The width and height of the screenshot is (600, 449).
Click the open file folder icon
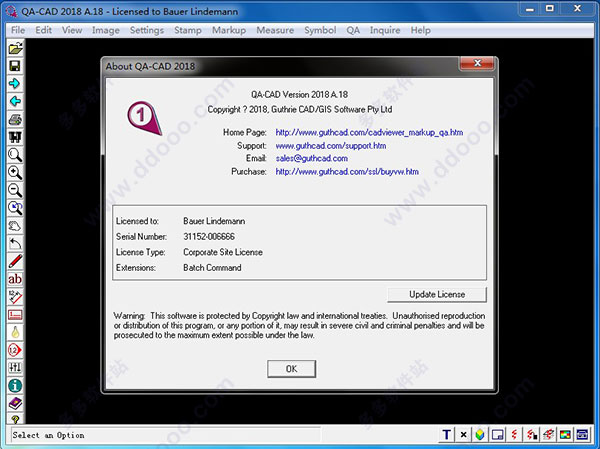pos(15,48)
